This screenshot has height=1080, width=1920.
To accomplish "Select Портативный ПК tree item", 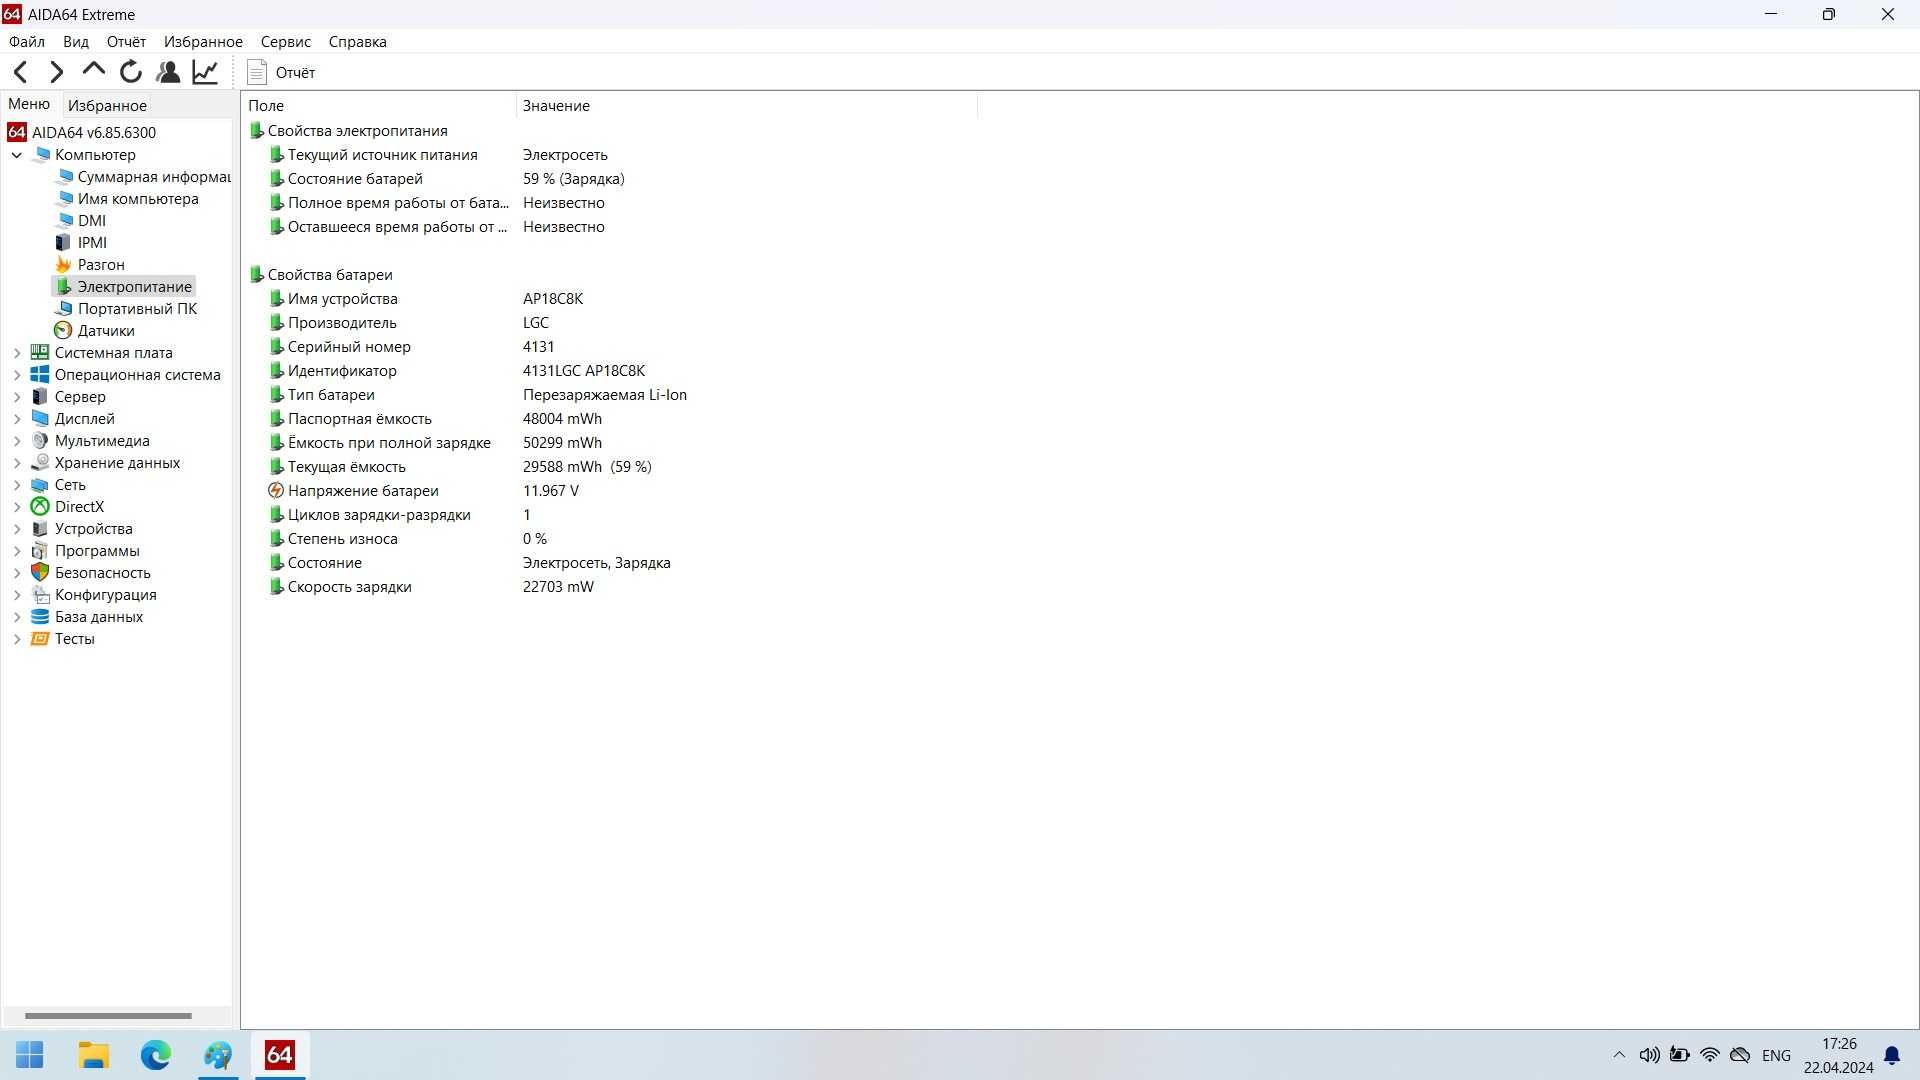I will click(126, 309).
